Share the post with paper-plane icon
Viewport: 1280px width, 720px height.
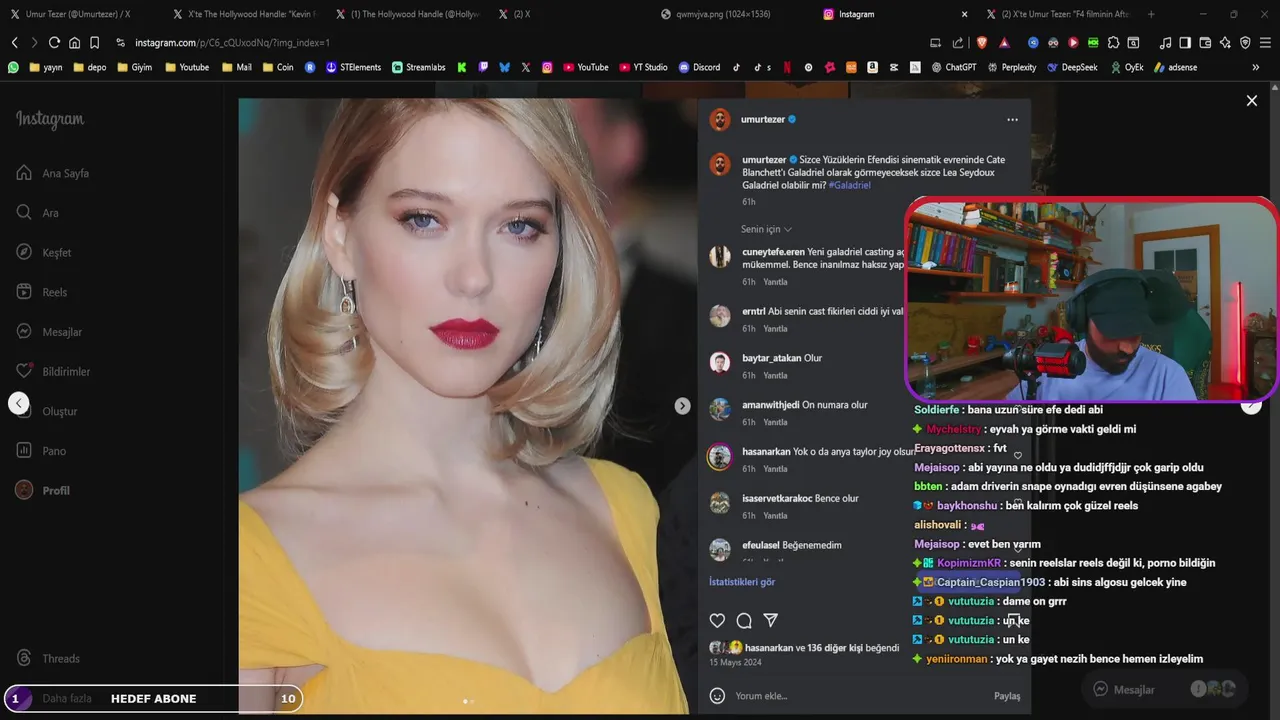(x=770, y=620)
